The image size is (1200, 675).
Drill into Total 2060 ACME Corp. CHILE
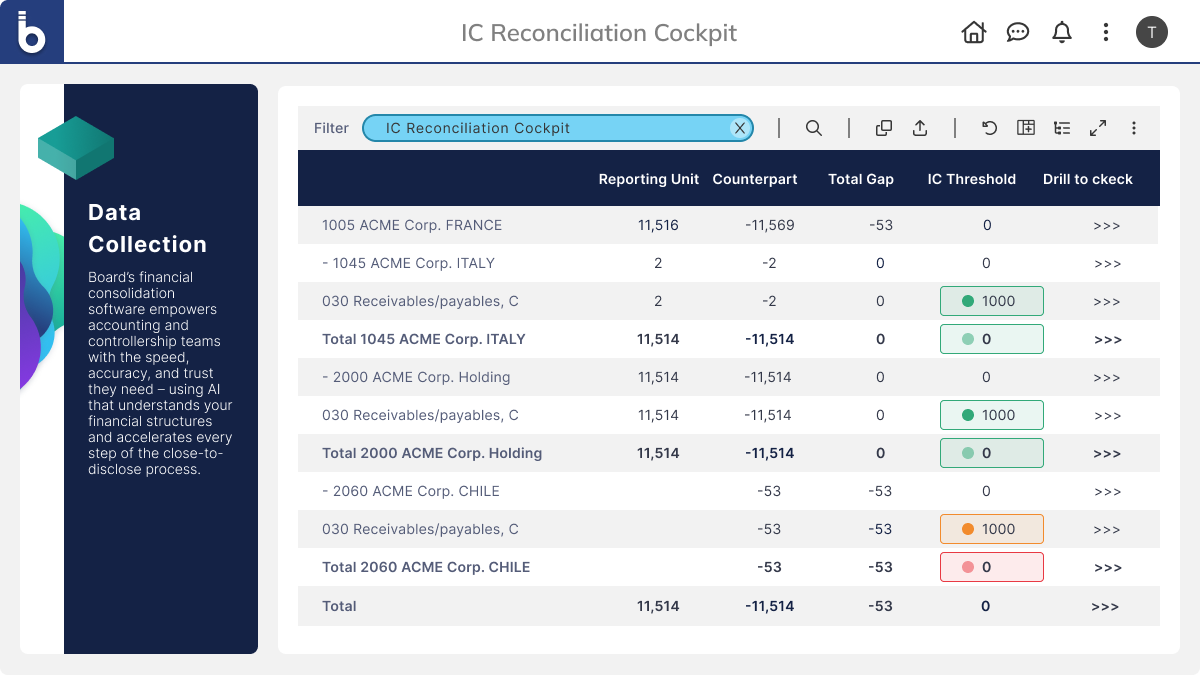click(x=1106, y=567)
